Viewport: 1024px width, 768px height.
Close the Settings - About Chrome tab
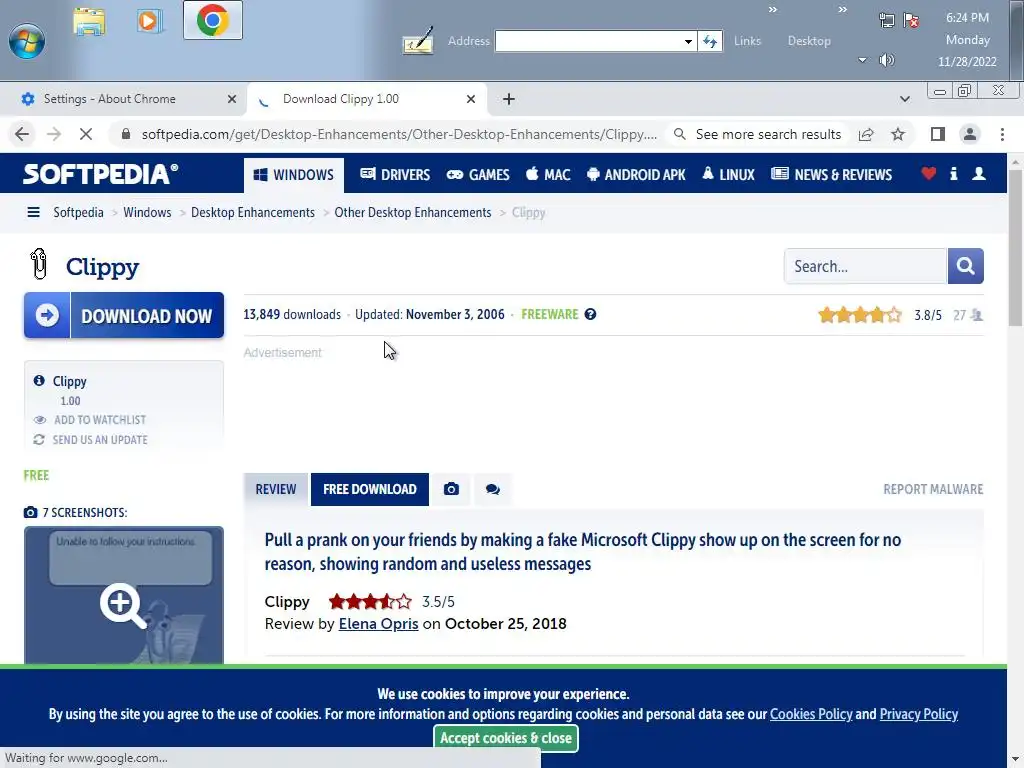coord(232,99)
